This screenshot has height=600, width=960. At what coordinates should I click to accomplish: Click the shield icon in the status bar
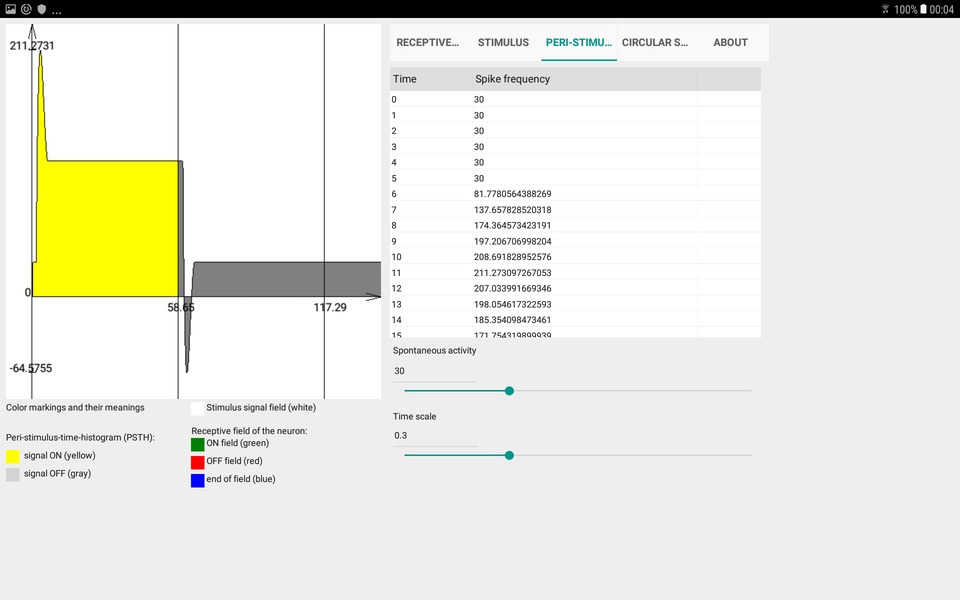tap(42, 9)
